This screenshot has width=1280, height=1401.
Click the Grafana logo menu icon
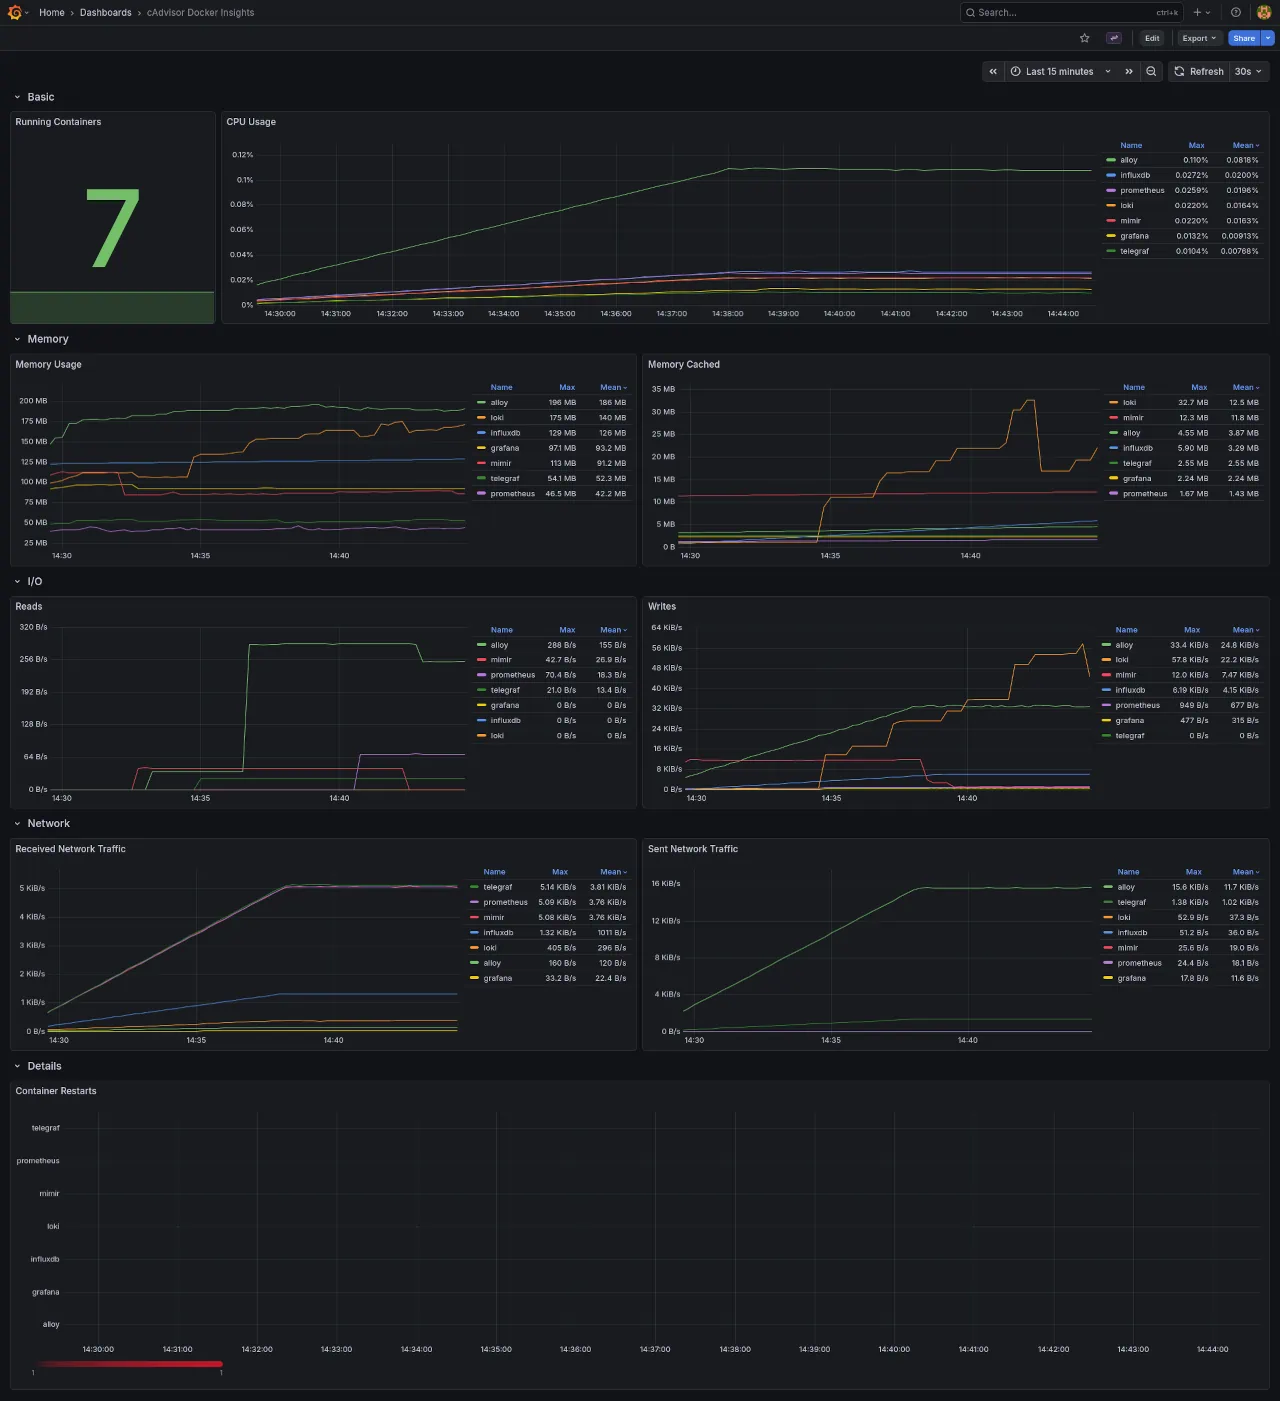15,12
